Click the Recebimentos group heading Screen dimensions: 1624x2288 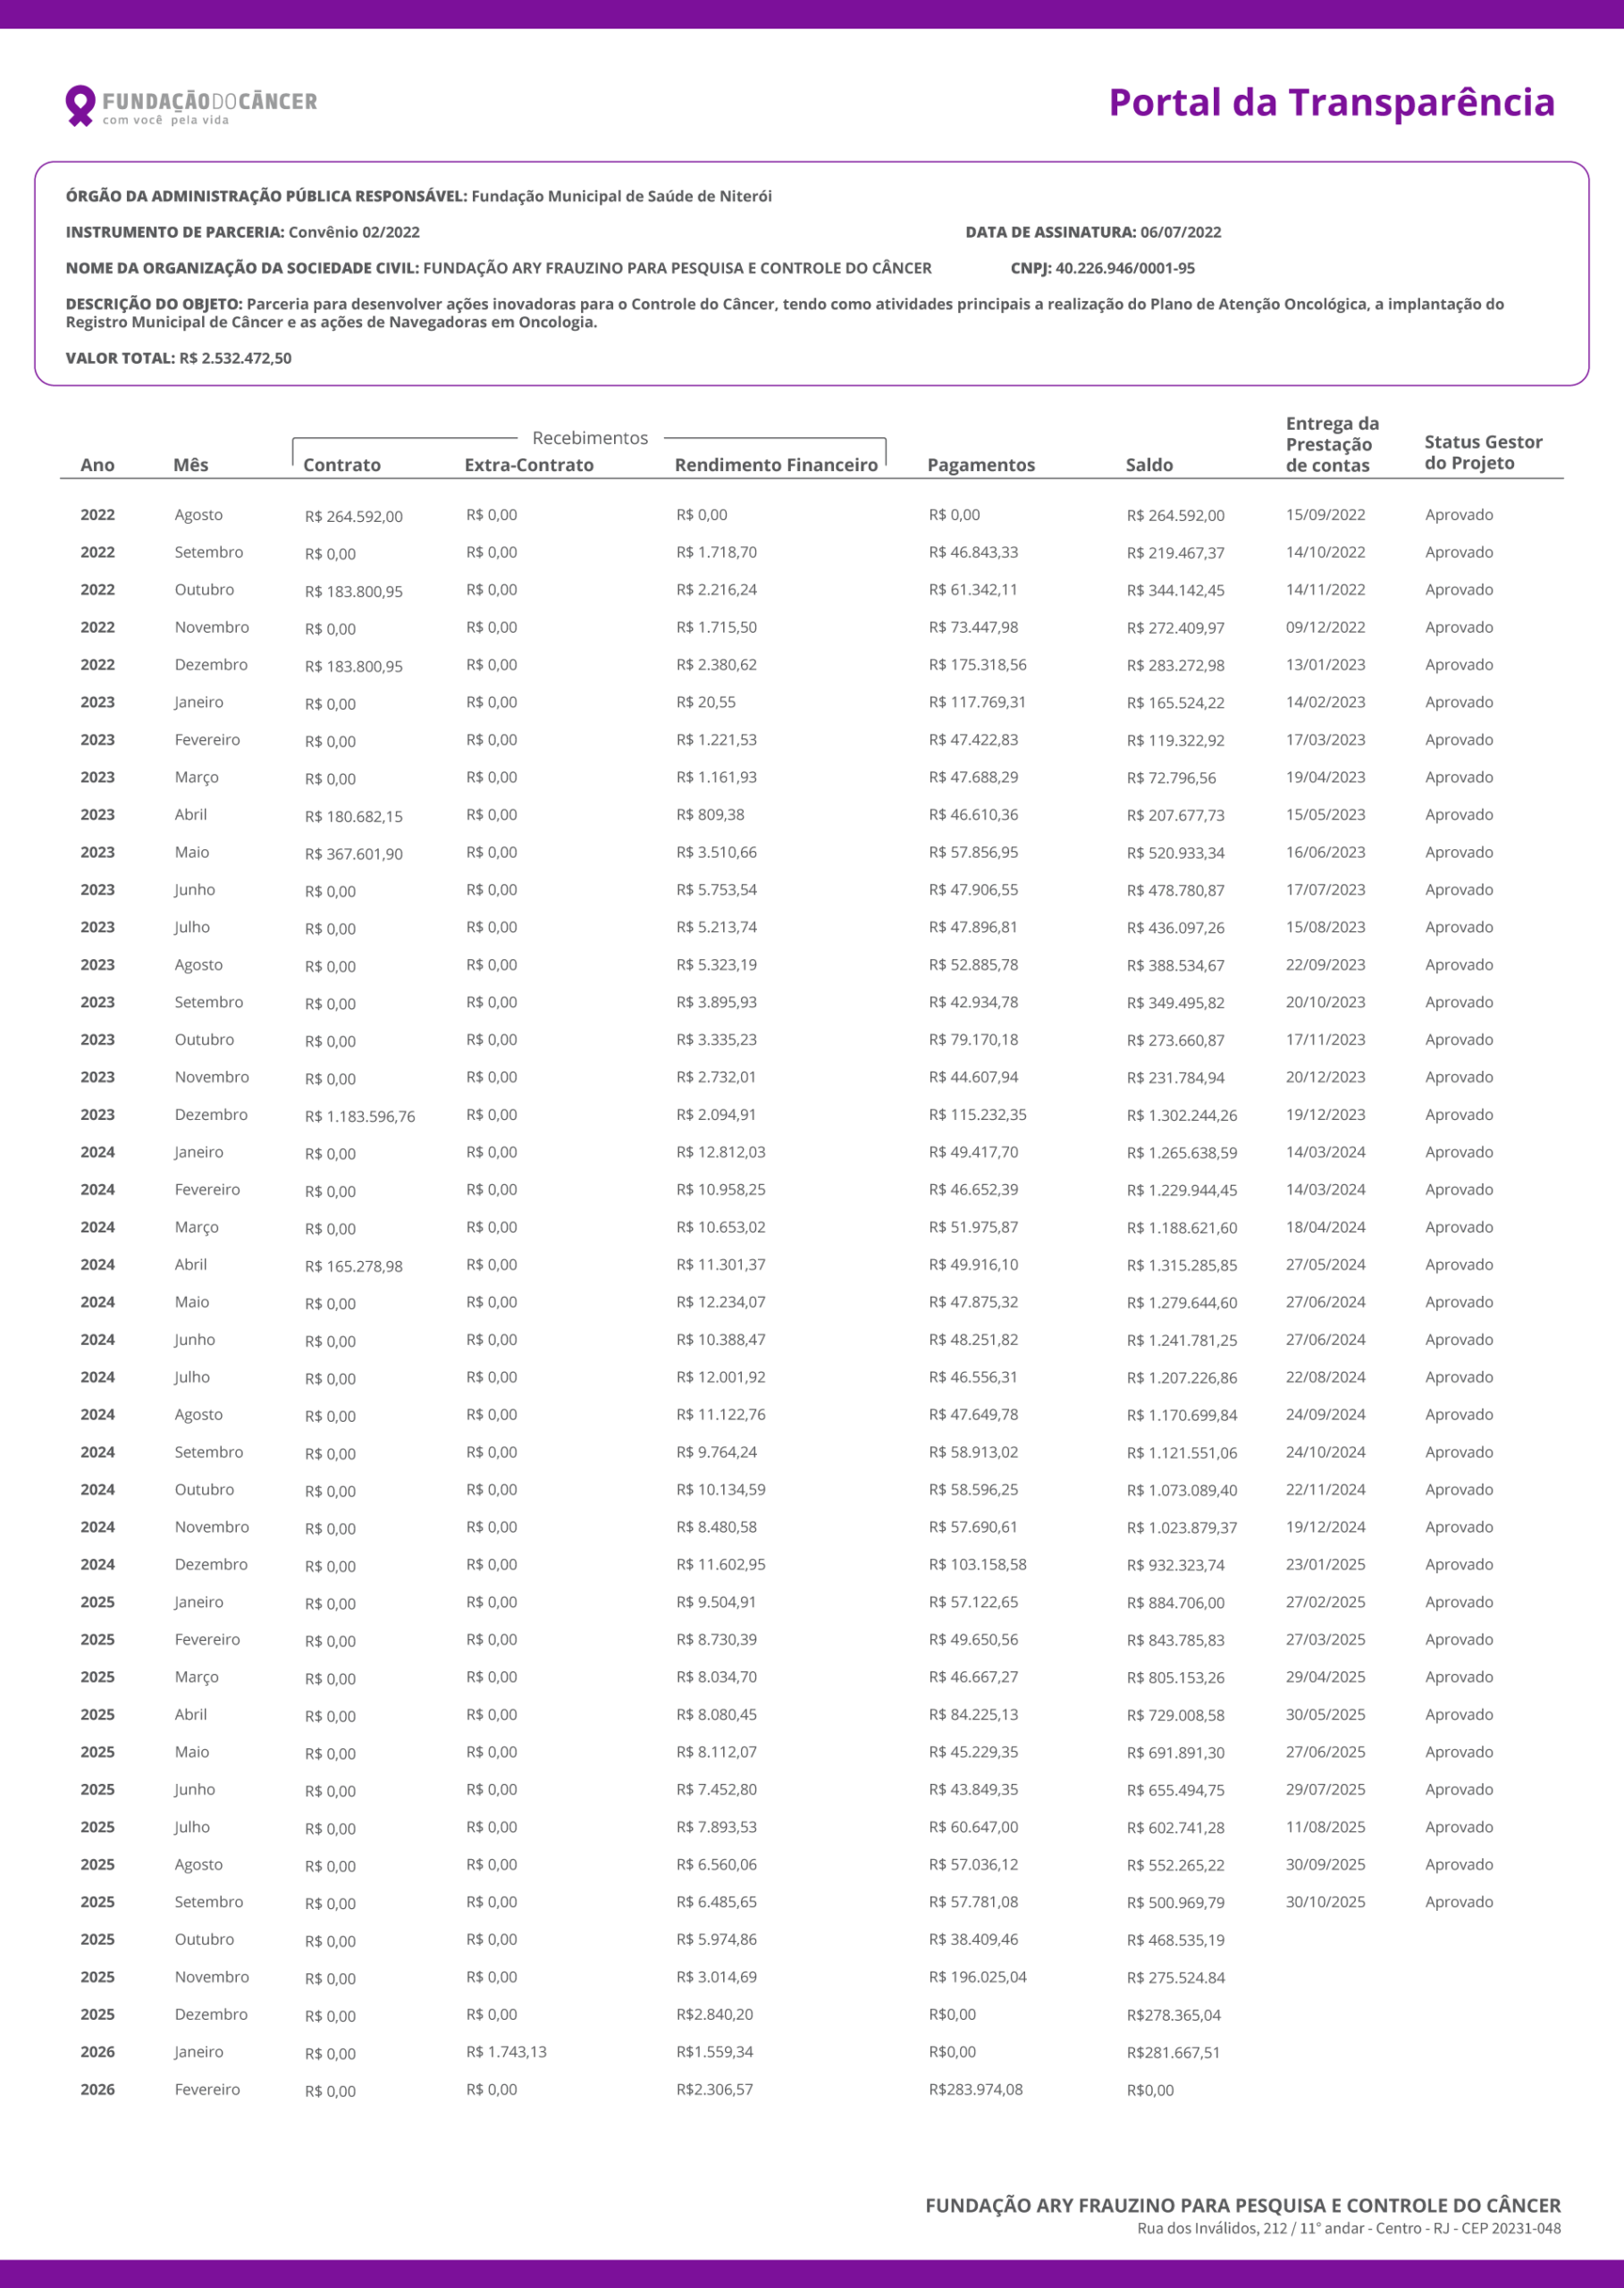[x=589, y=438]
